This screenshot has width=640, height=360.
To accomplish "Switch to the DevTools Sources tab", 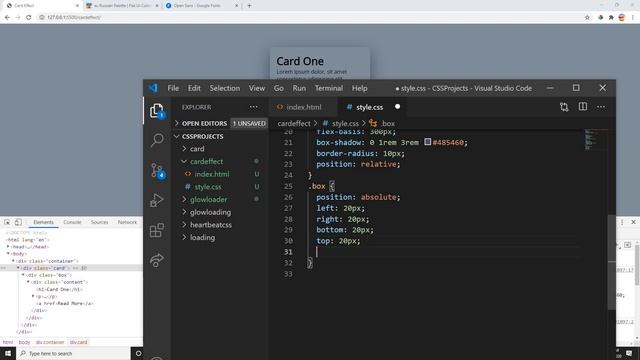I will point(100,222).
